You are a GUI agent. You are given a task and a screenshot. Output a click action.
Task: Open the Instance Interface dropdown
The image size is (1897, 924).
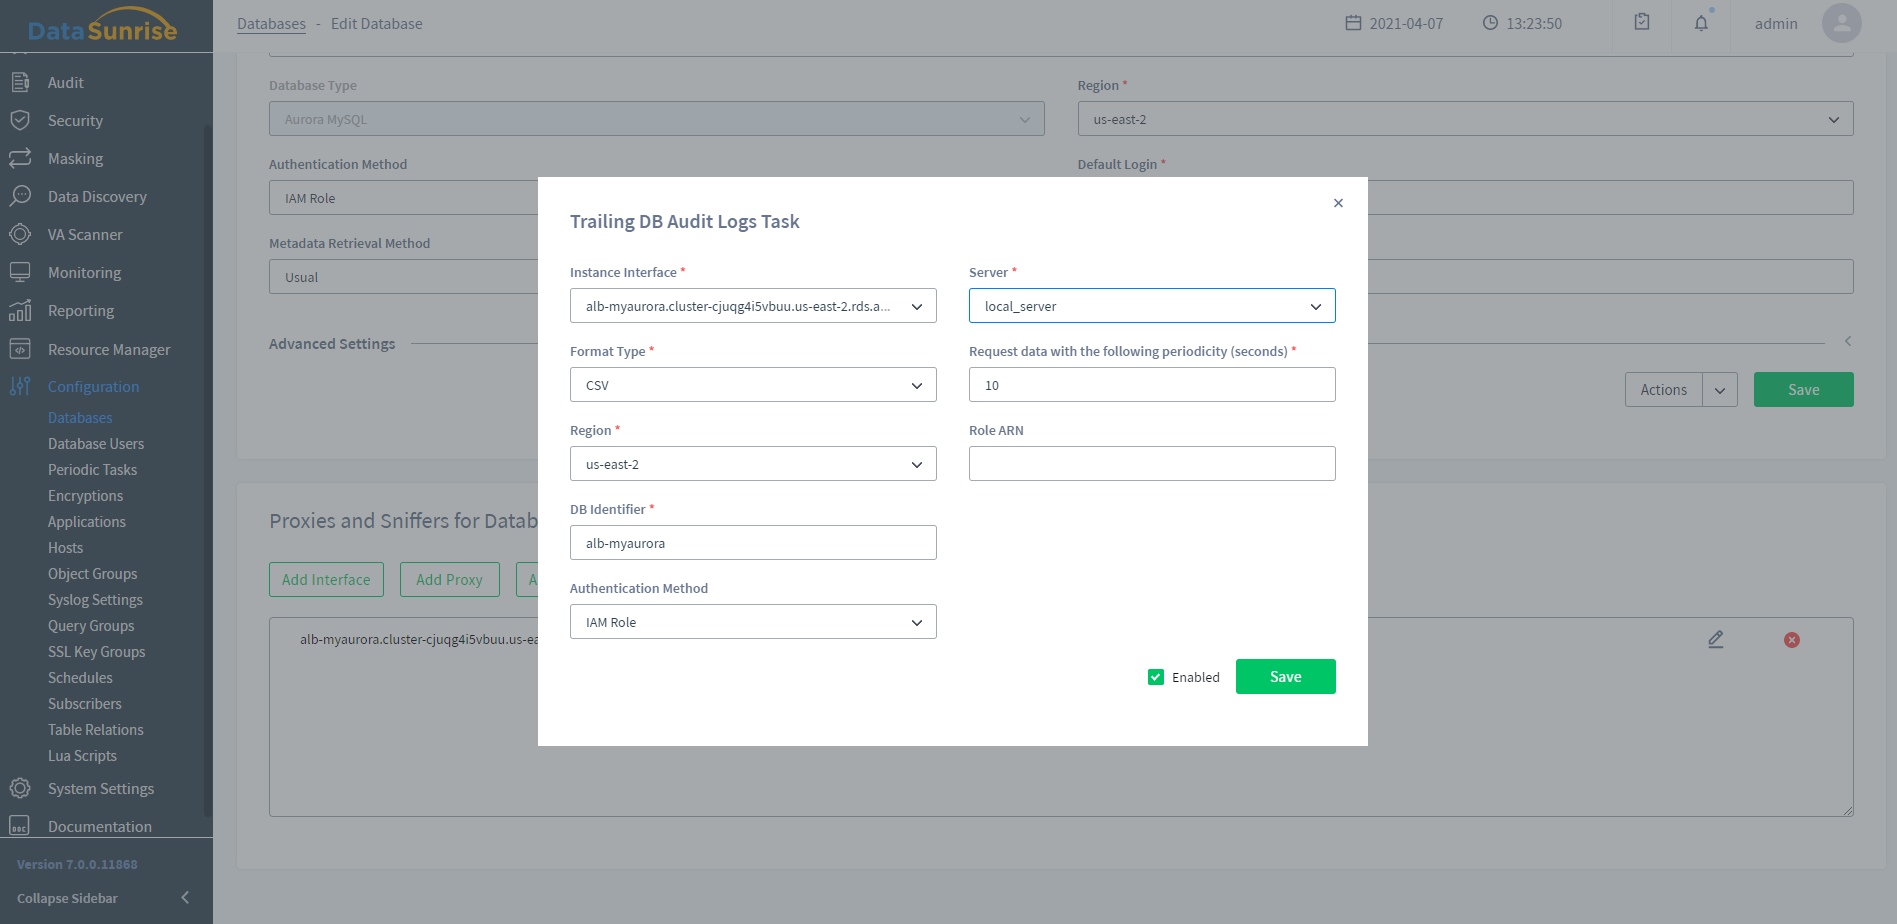752,306
